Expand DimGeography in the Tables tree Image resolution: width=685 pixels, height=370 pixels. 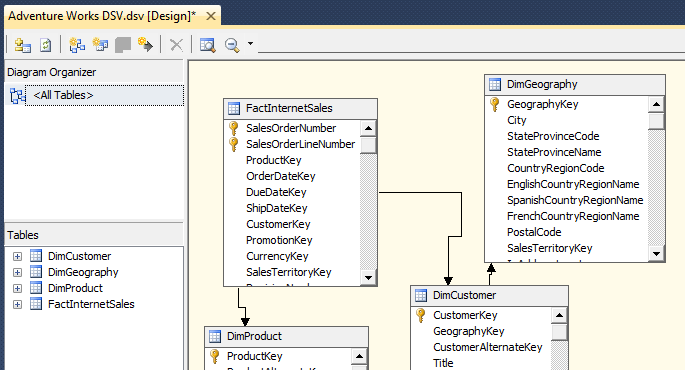17,273
